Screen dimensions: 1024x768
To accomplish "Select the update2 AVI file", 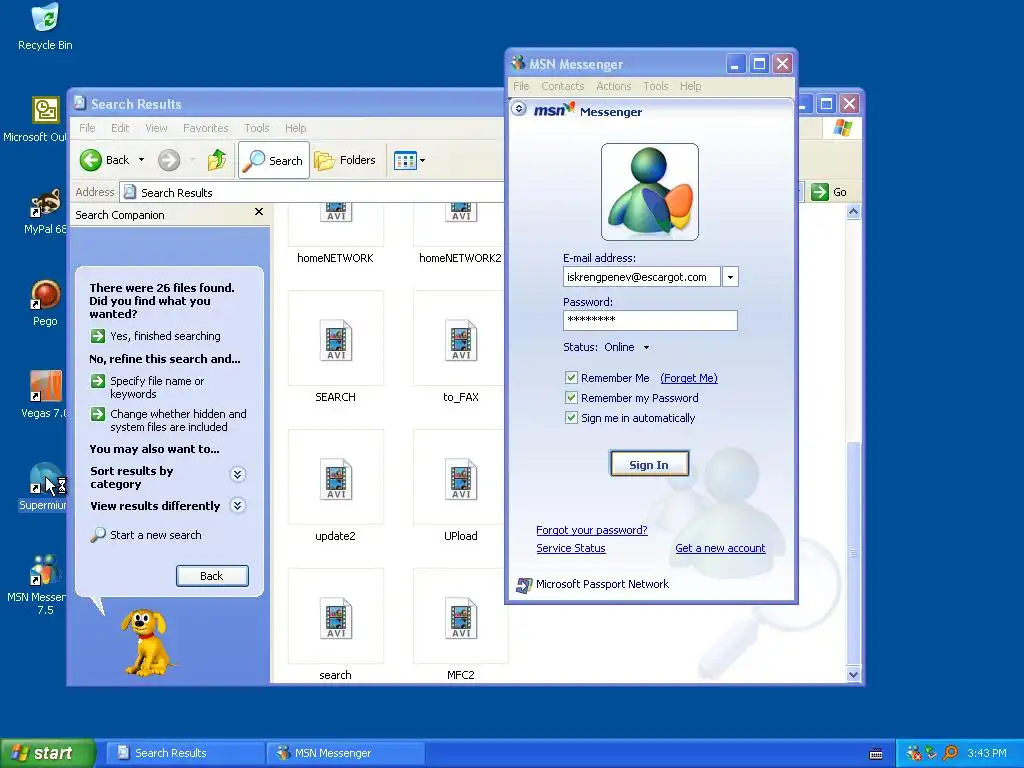I will click(x=336, y=487).
